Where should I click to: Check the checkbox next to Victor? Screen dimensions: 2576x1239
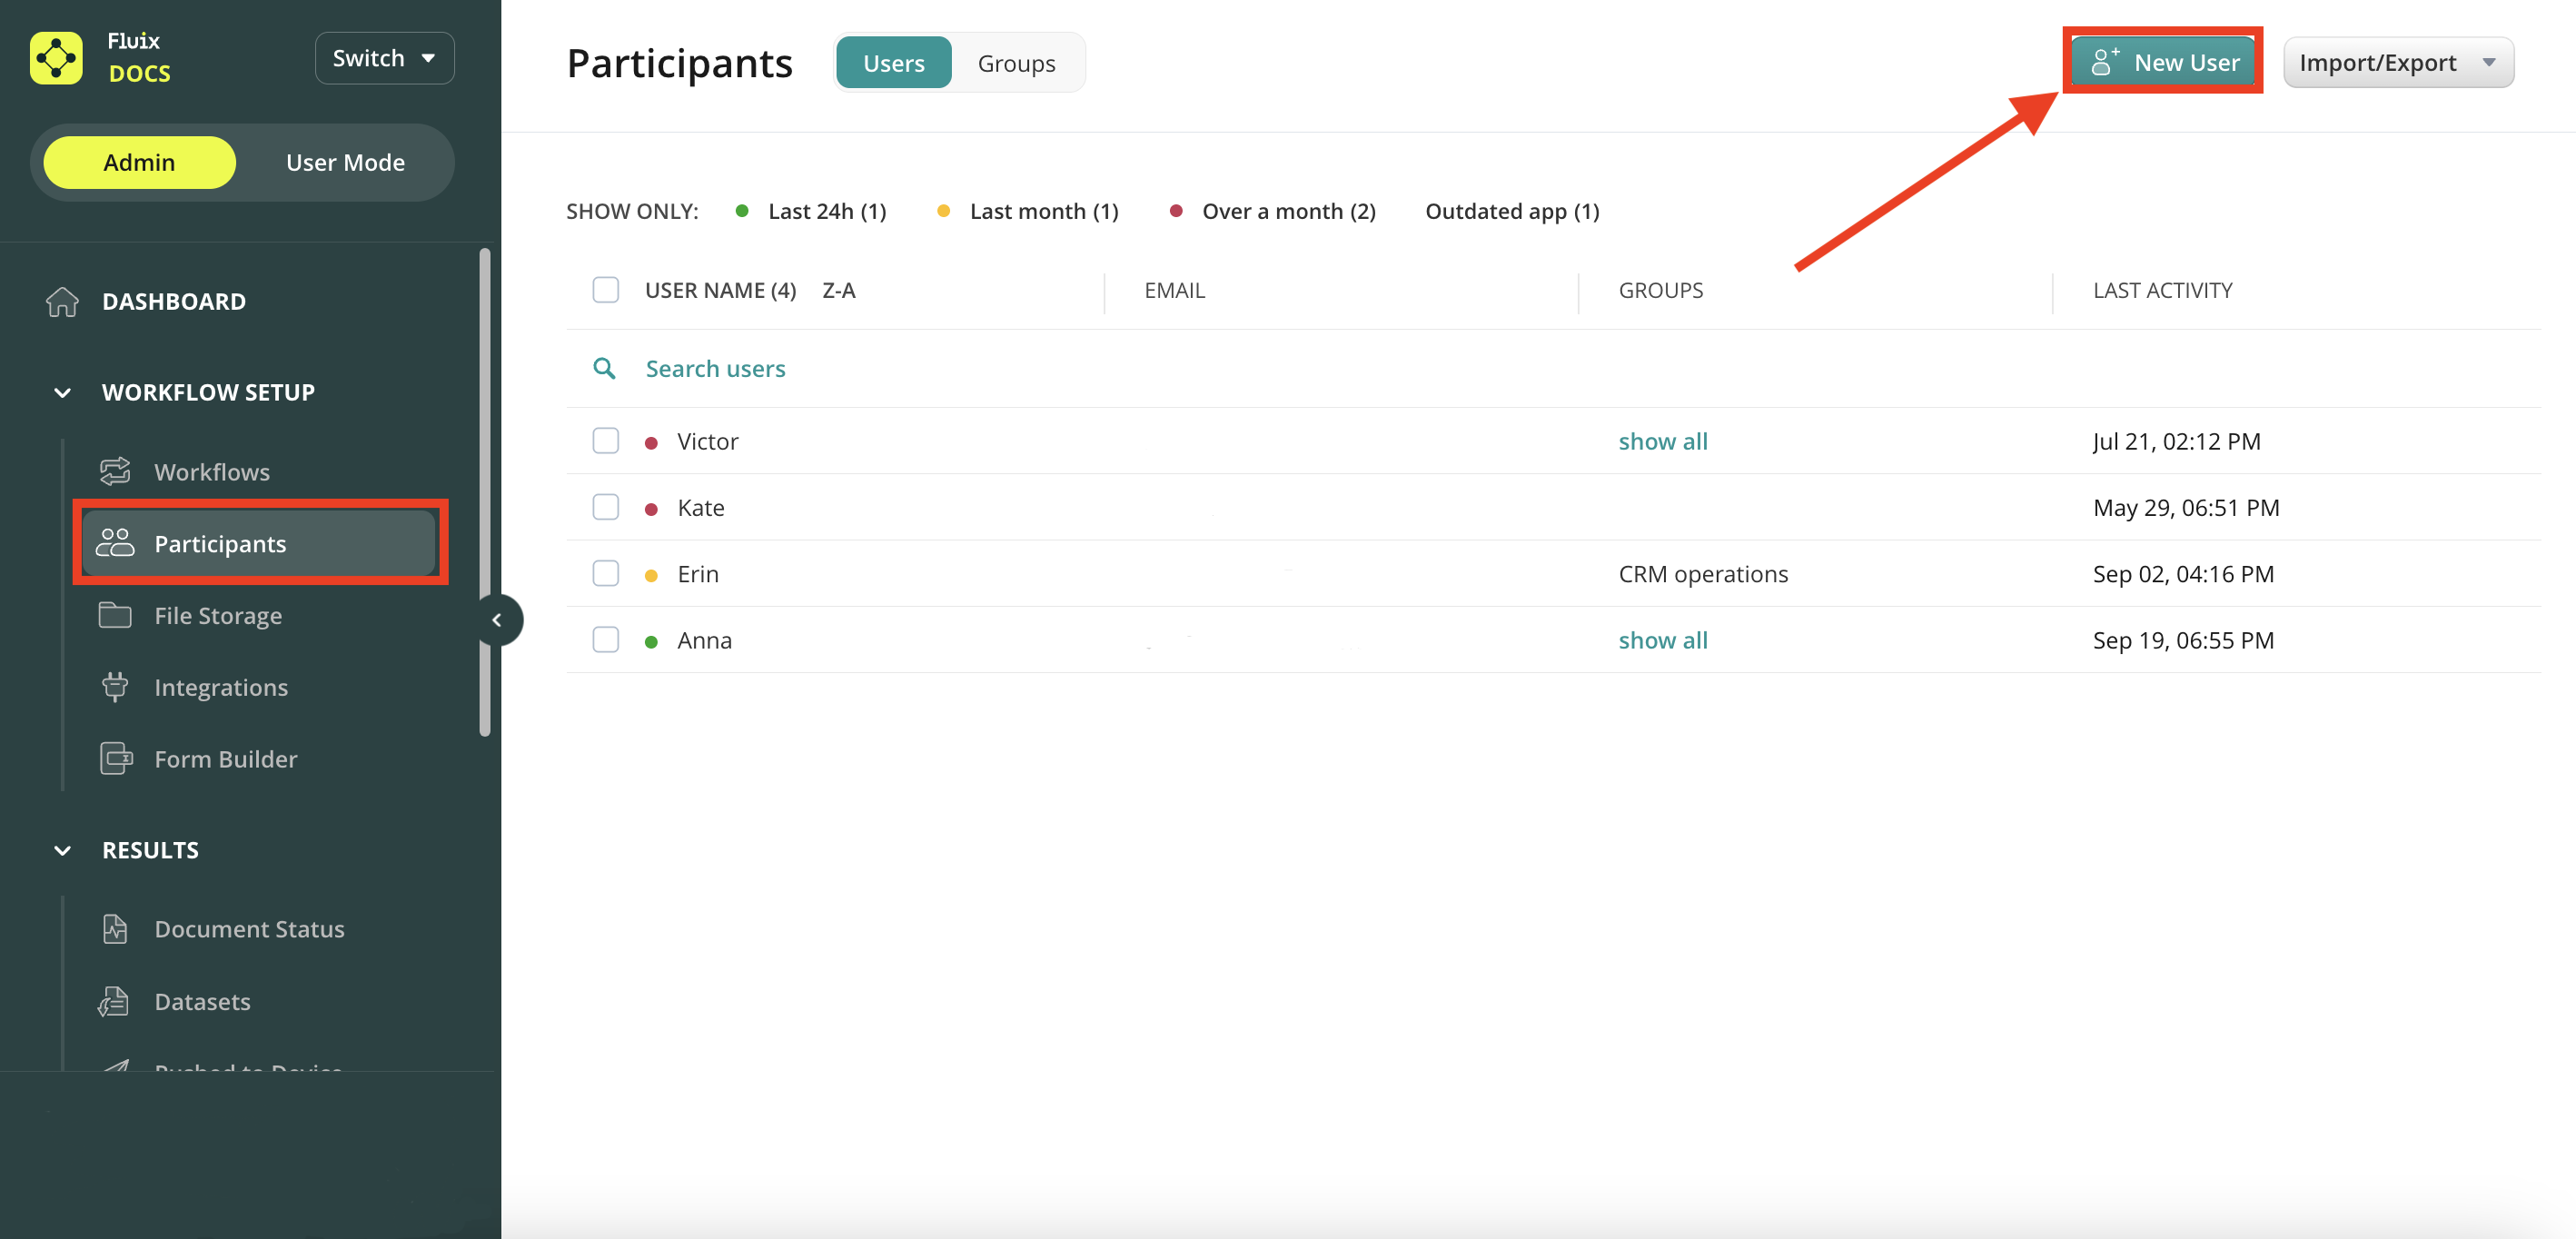606,441
